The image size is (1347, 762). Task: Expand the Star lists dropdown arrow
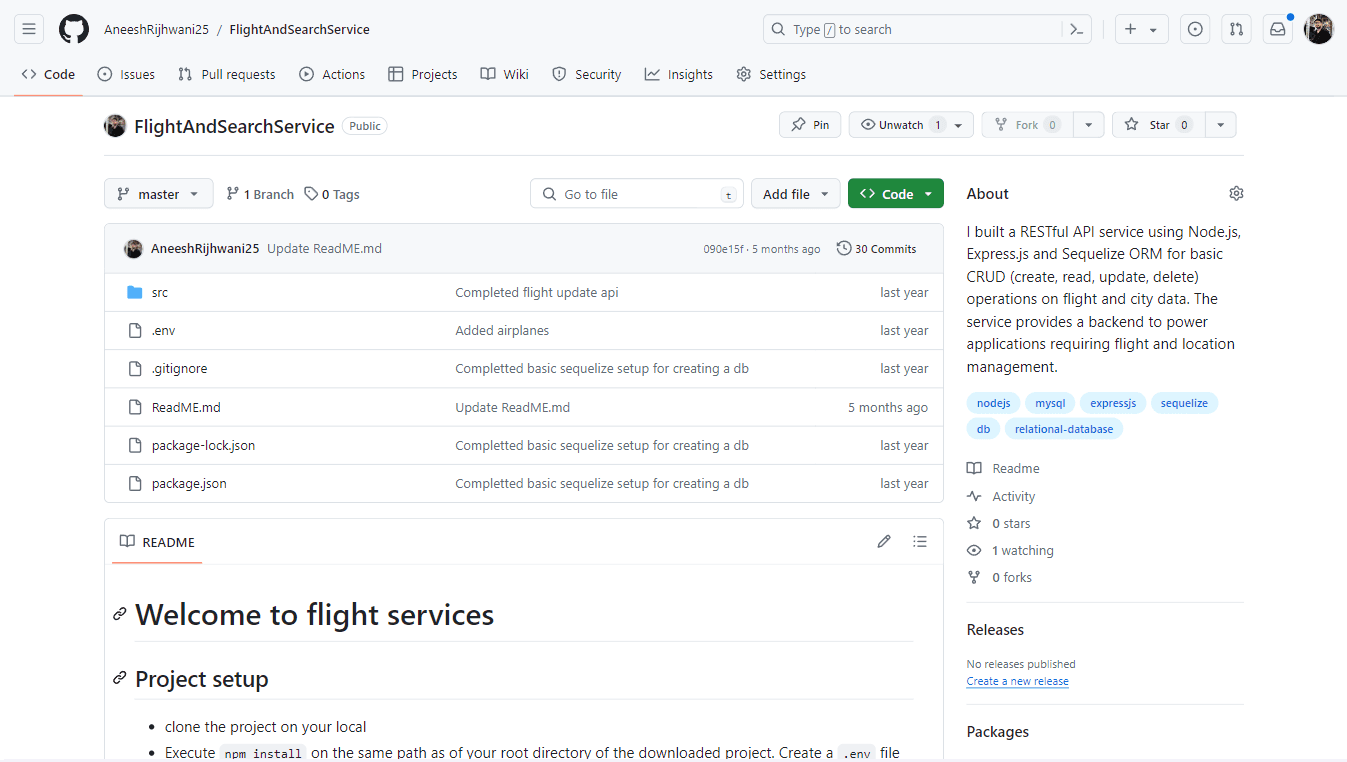pyautogui.click(x=1220, y=125)
